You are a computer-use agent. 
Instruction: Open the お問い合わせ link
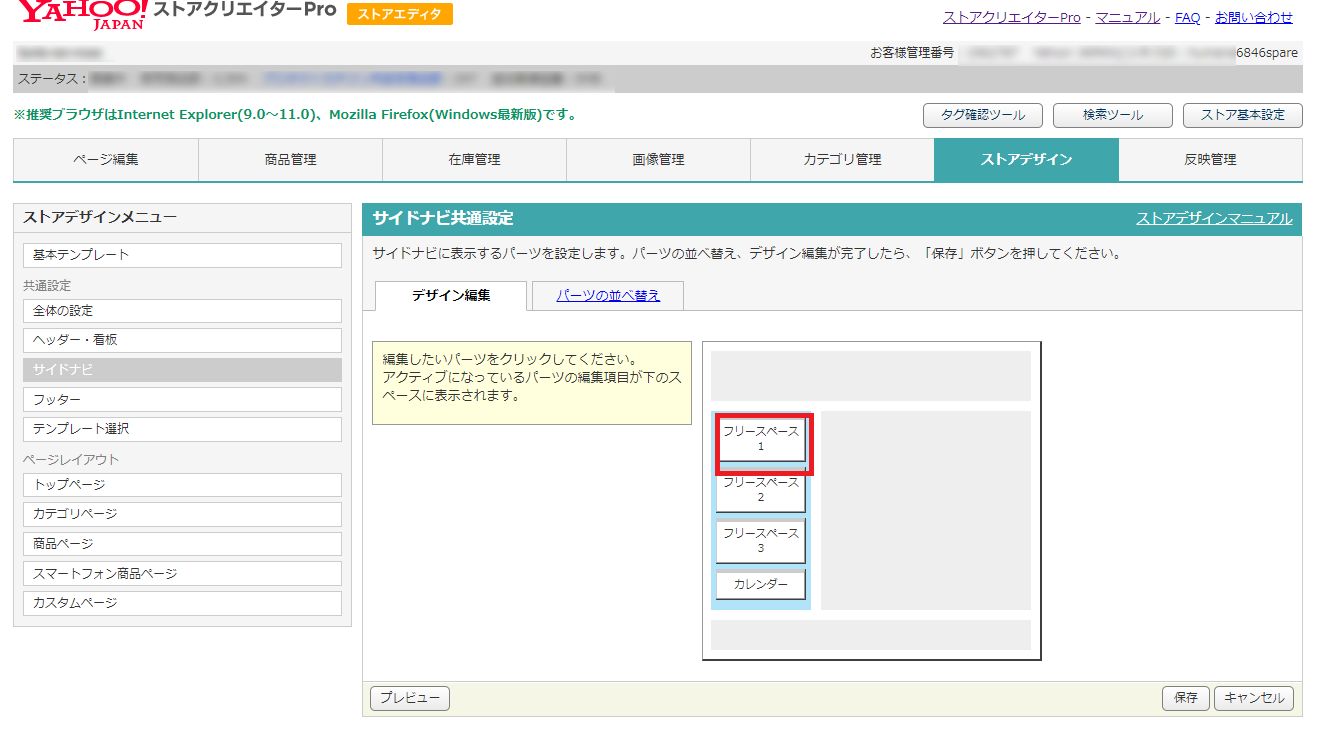pyautogui.click(x=1253, y=17)
